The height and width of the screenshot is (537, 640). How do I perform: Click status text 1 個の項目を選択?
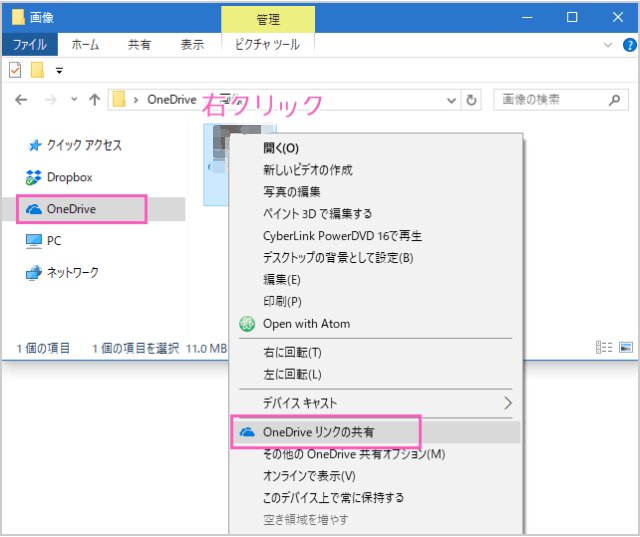pos(136,348)
